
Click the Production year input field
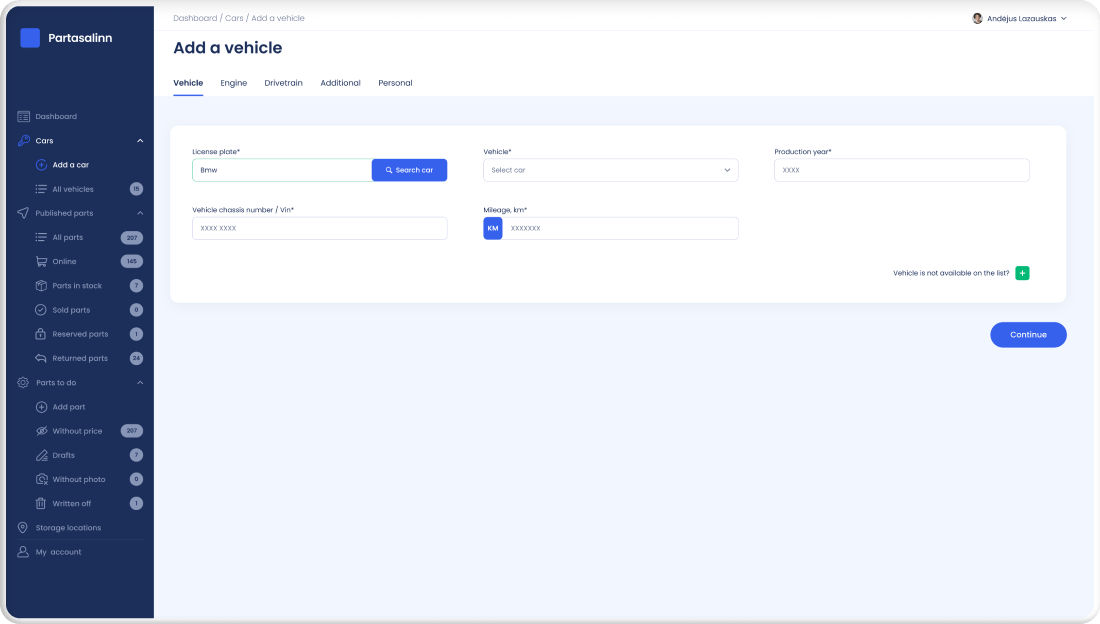pyautogui.click(x=901, y=170)
